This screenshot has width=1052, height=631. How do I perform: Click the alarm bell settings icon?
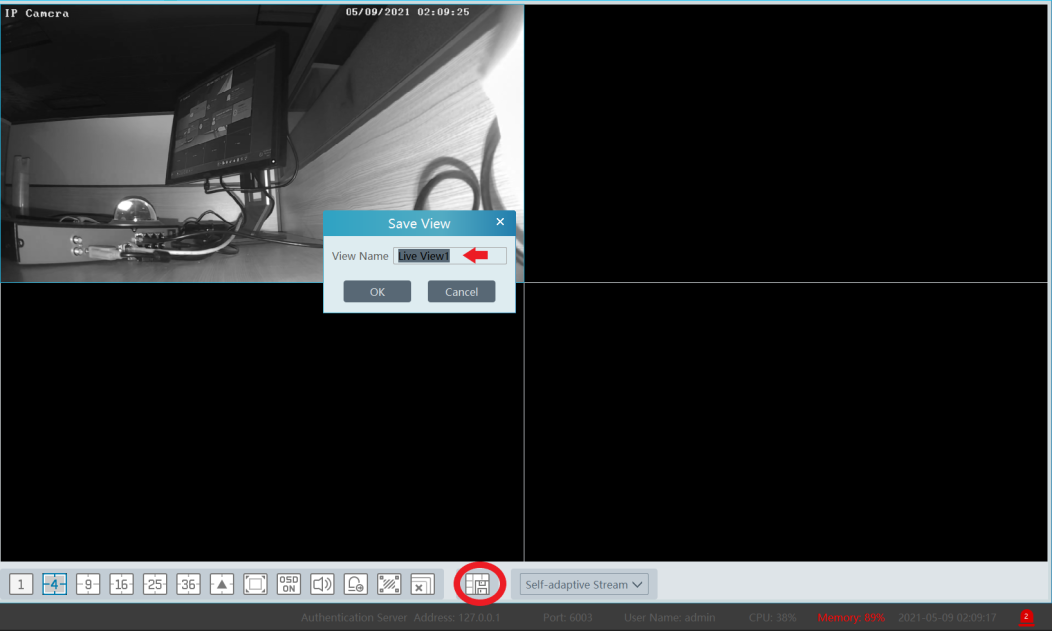tap(356, 585)
